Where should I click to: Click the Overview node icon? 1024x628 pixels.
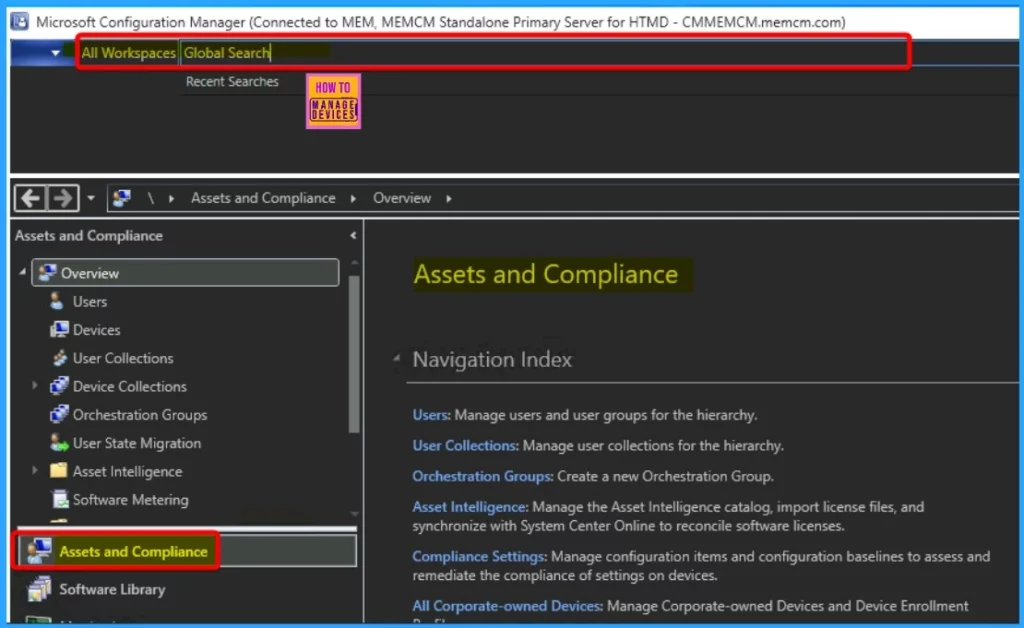[47, 273]
